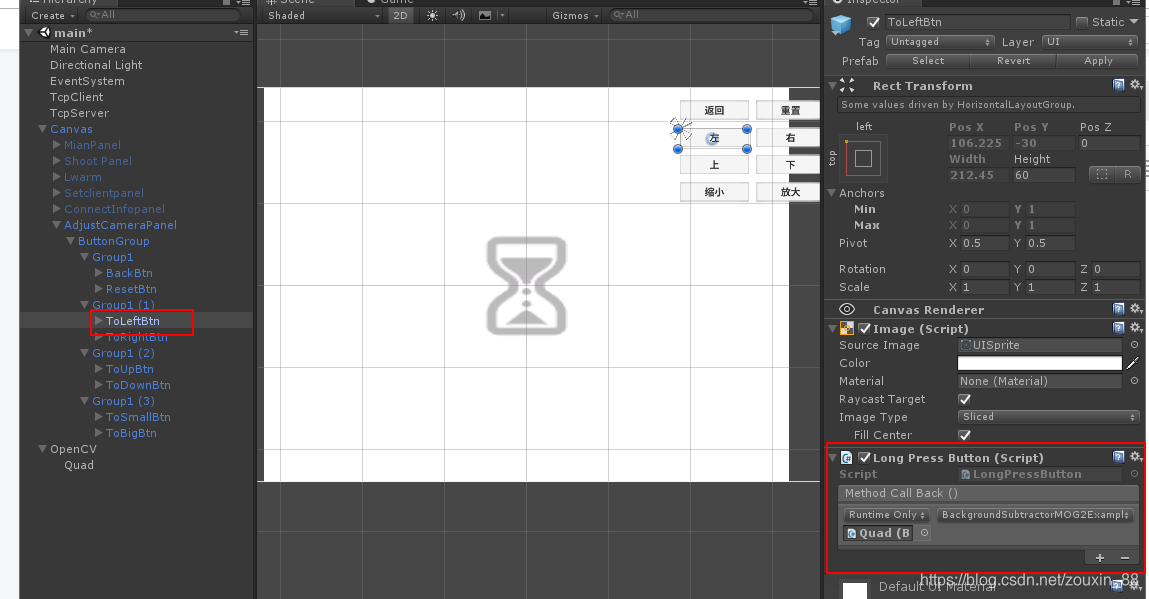Select Directional Light in hierarchy

[96, 65]
